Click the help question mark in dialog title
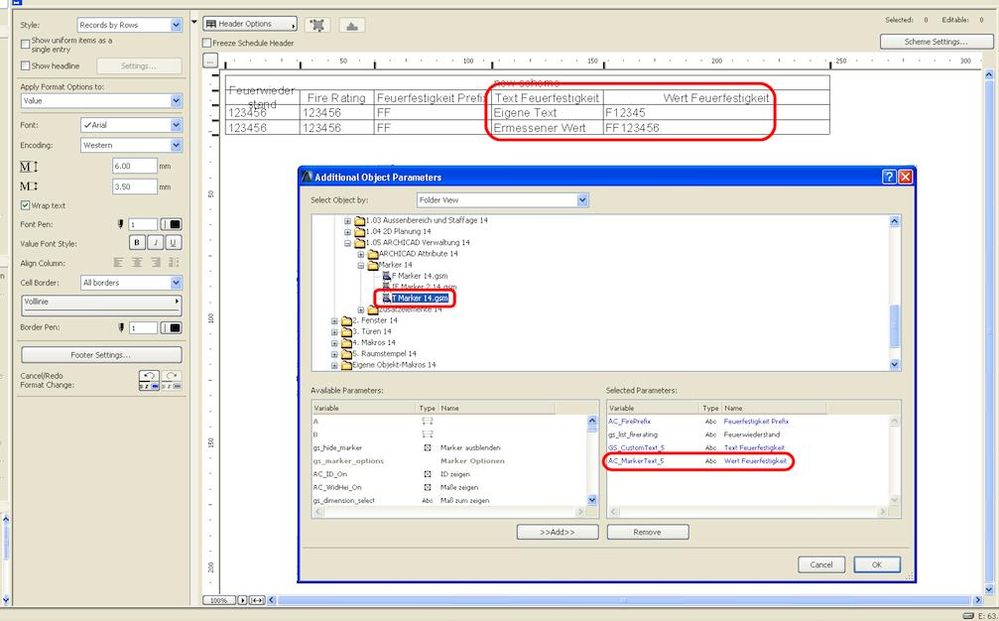Image resolution: width=999 pixels, height=621 pixels. coord(889,177)
